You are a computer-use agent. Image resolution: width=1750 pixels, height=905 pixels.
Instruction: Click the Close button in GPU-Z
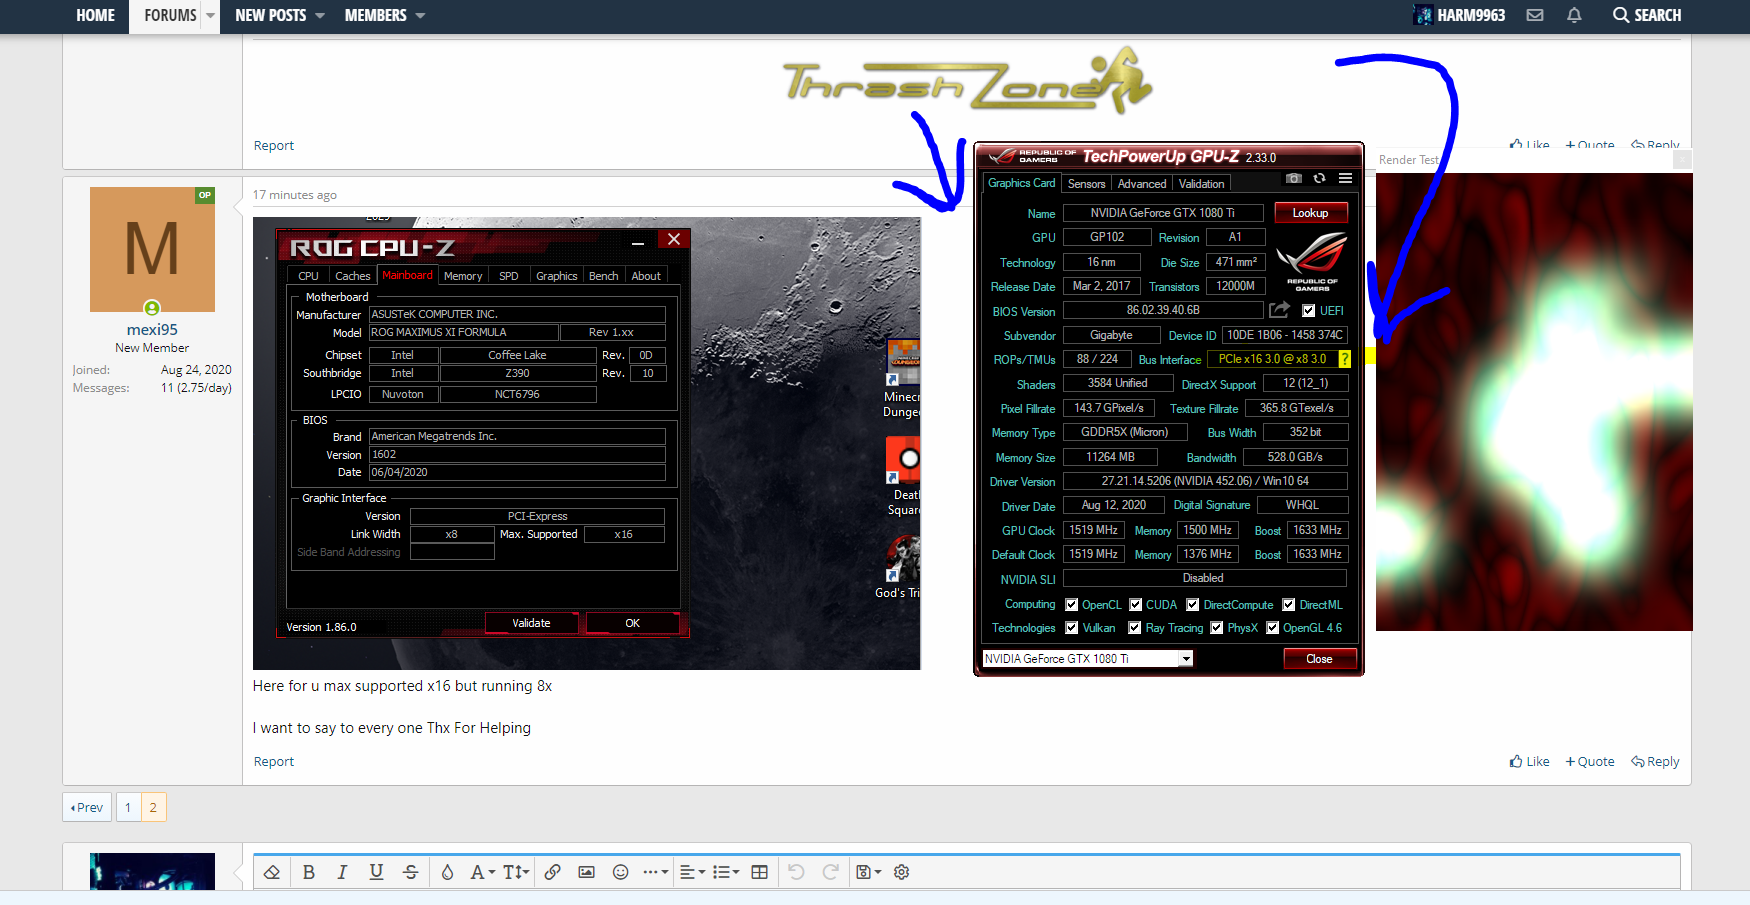(x=1319, y=659)
